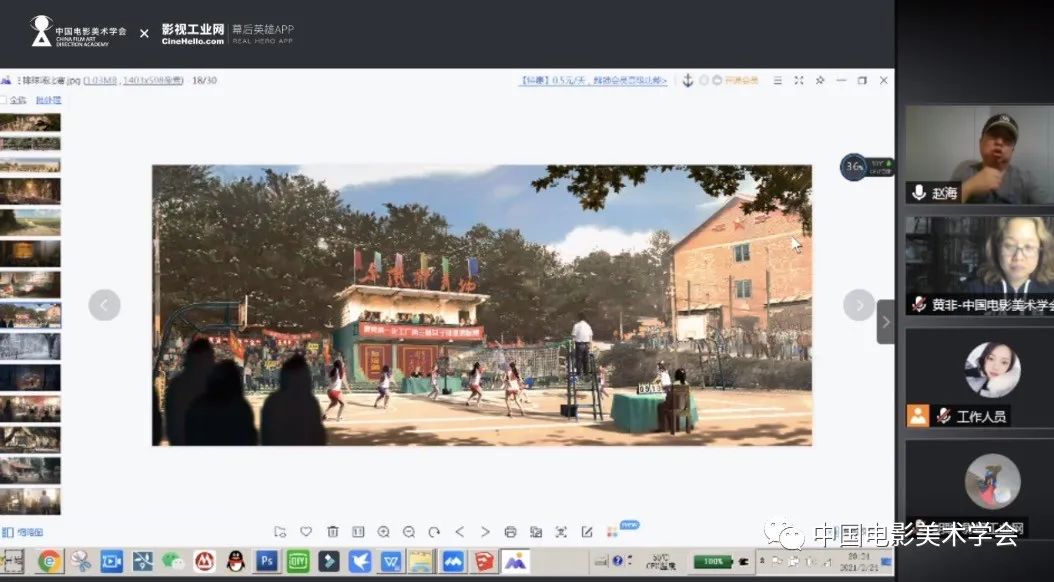Click the zoom out magnifier icon

pyautogui.click(x=409, y=532)
